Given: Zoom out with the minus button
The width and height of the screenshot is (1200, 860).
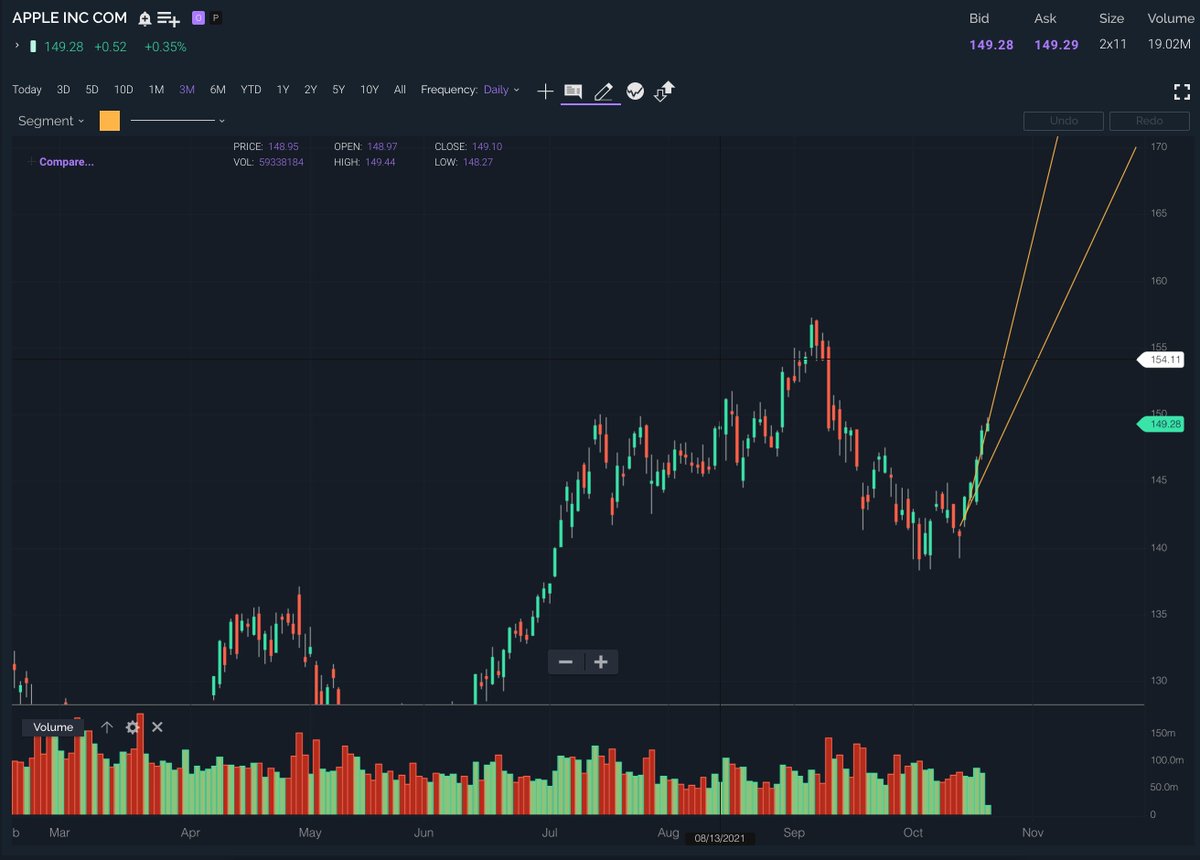Looking at the screenshot, I should [566, 662].
